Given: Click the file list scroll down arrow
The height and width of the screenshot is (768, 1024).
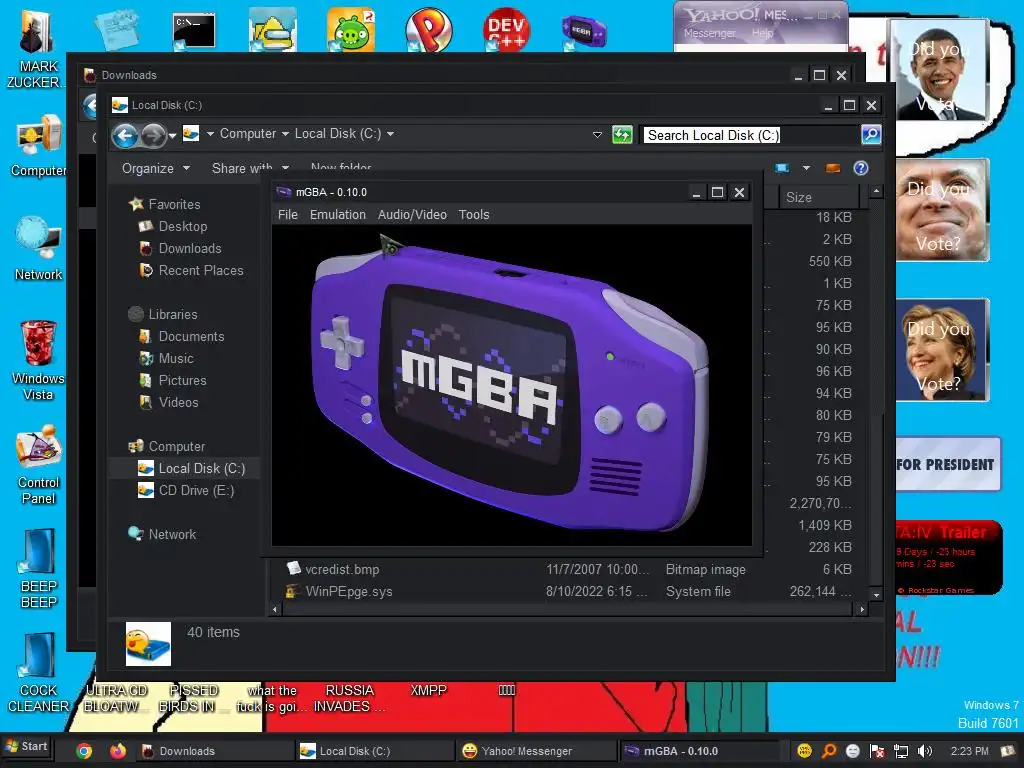Looking at the screenshot, I should click(x=876, y=595).
